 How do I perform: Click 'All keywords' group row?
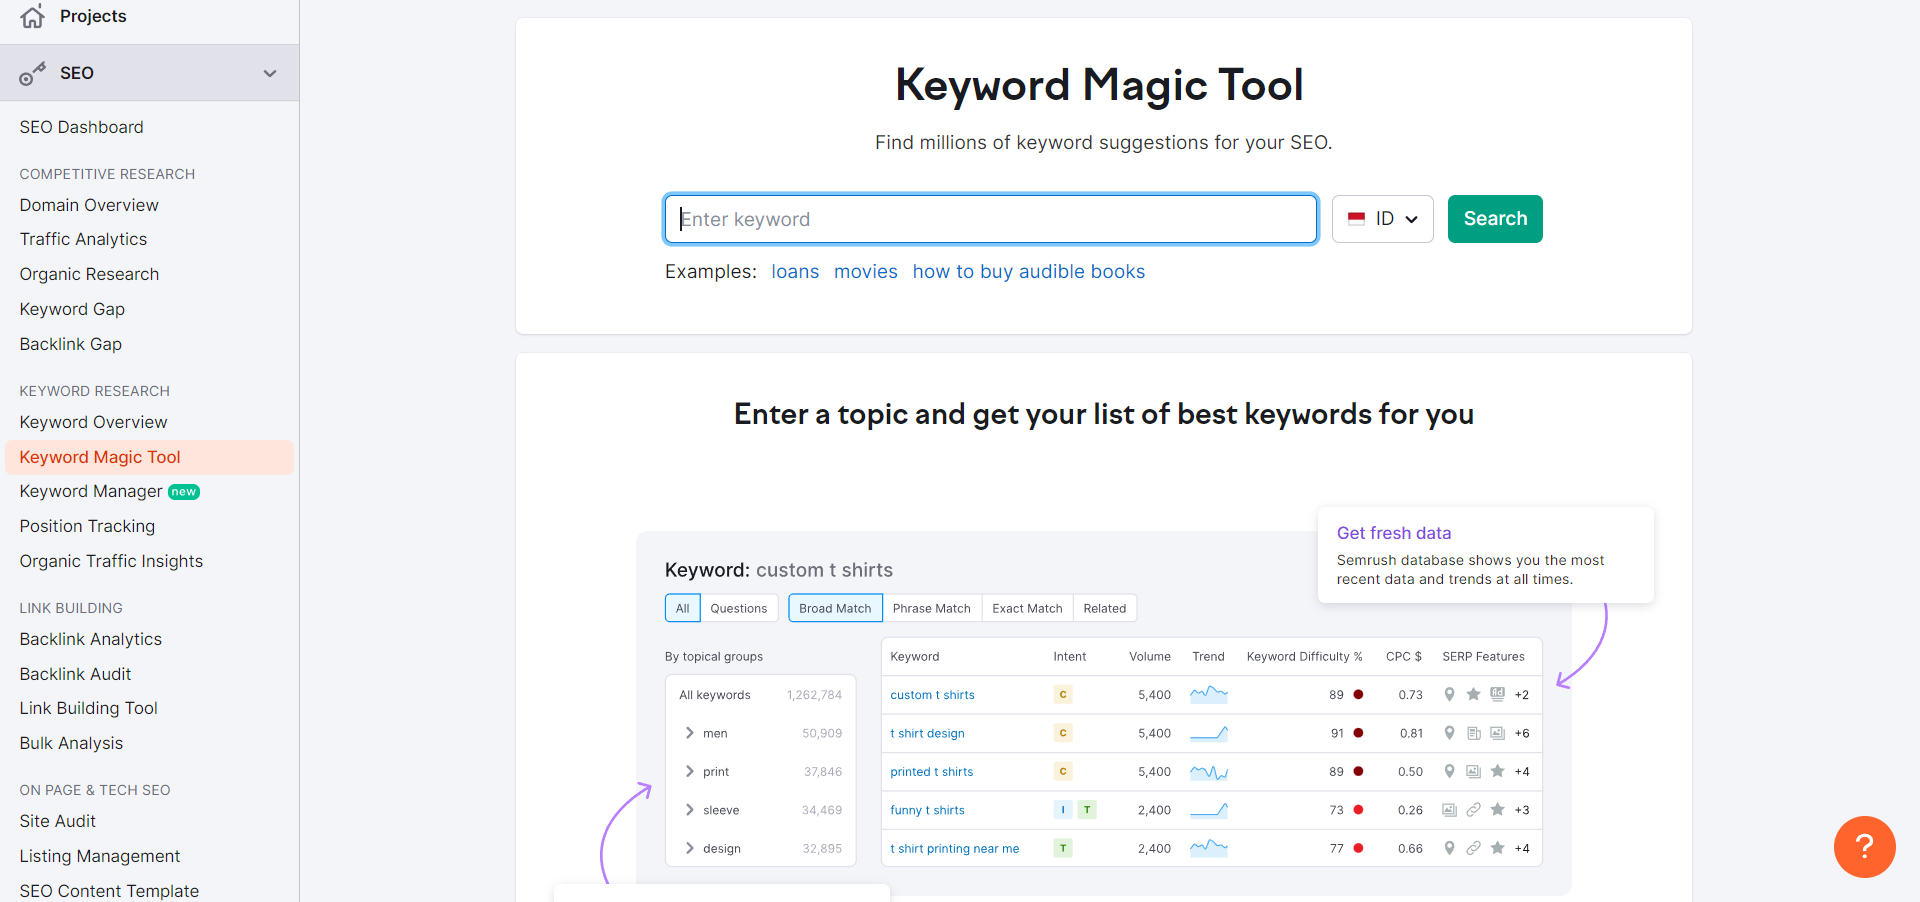point(761,695)
